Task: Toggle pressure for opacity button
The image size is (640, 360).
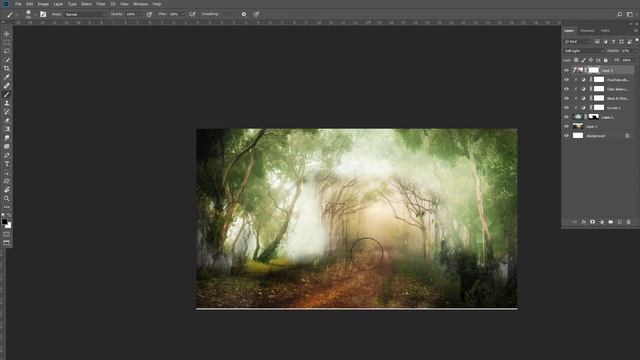Action: pyautogui.click(x=149, y=14)
